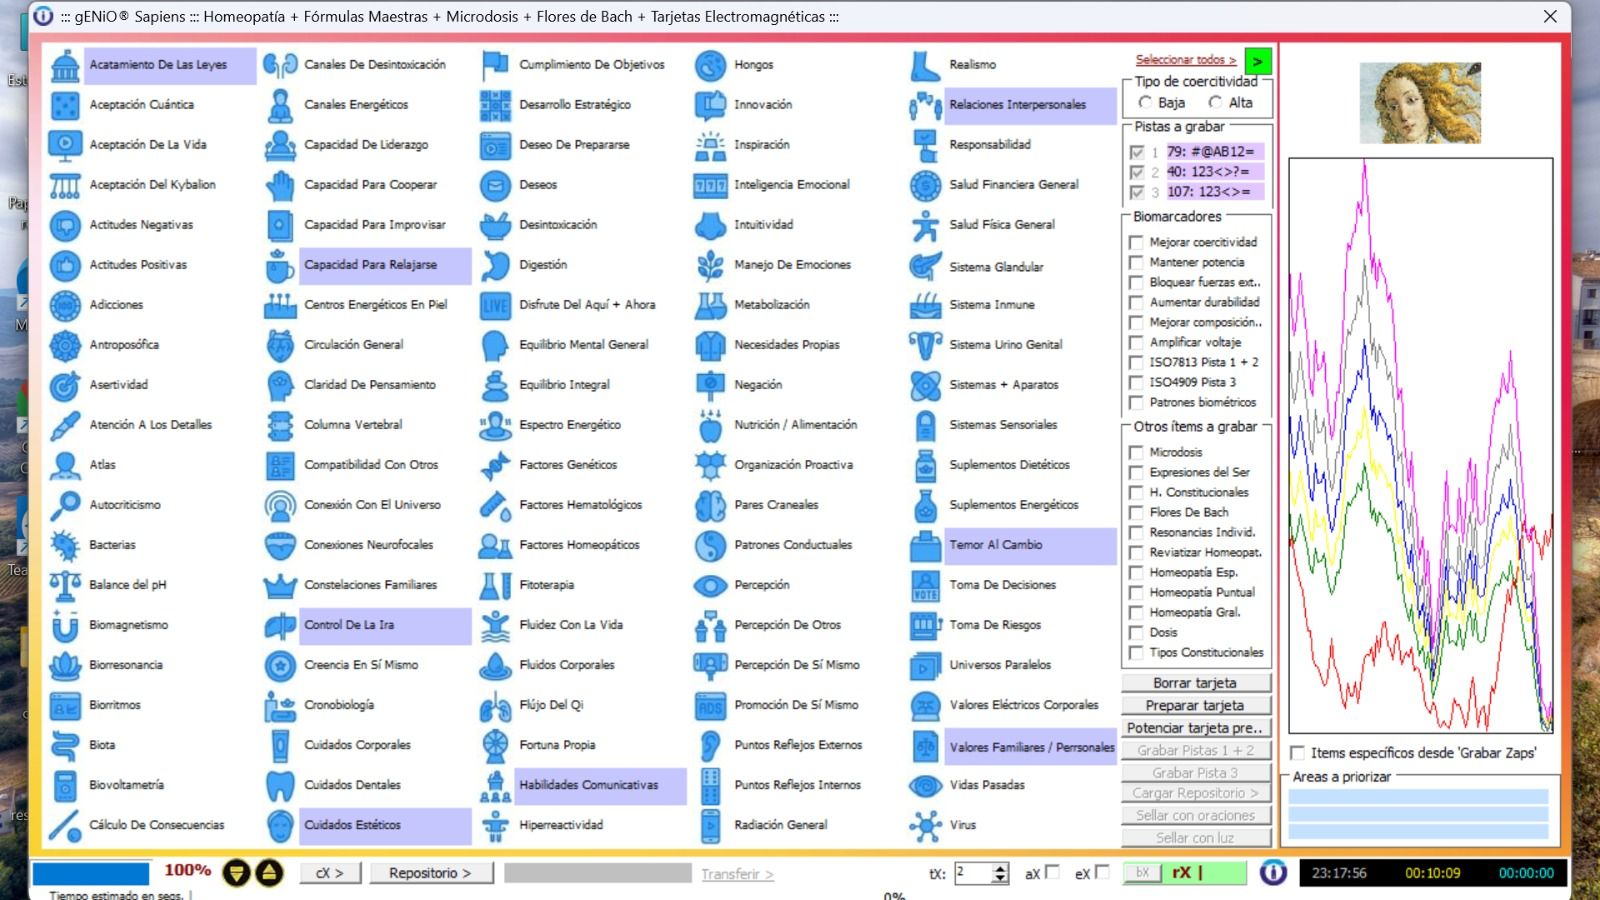Click the Inteligencia Emocional icon
This screenshot has height=900, width=1600.
point(710,185)
